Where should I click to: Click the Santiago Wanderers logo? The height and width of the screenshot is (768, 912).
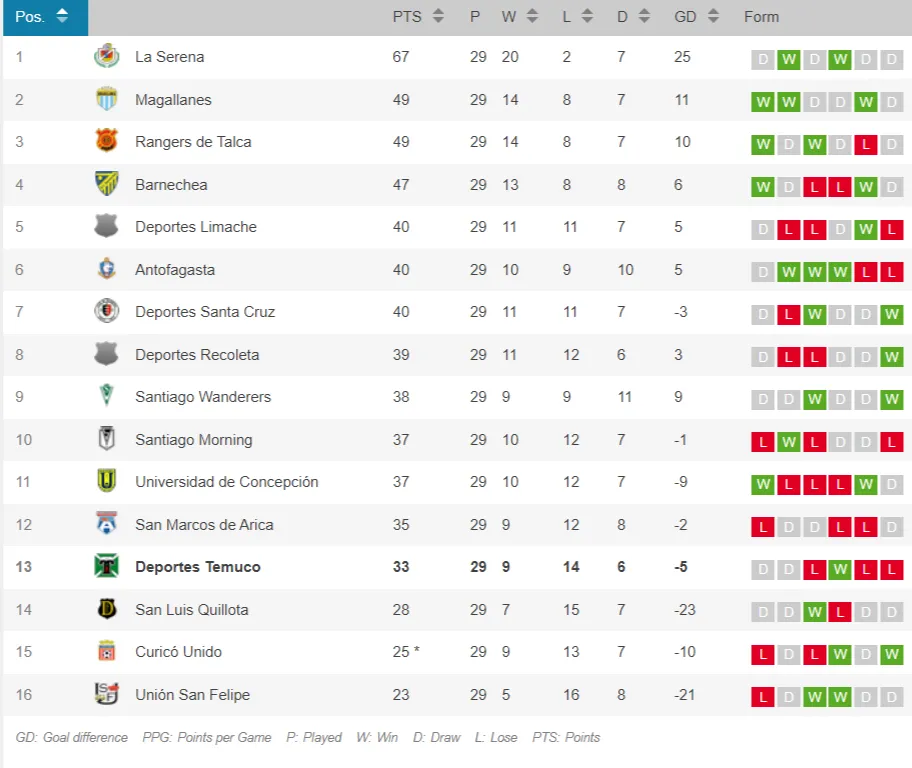click(106, 397)
